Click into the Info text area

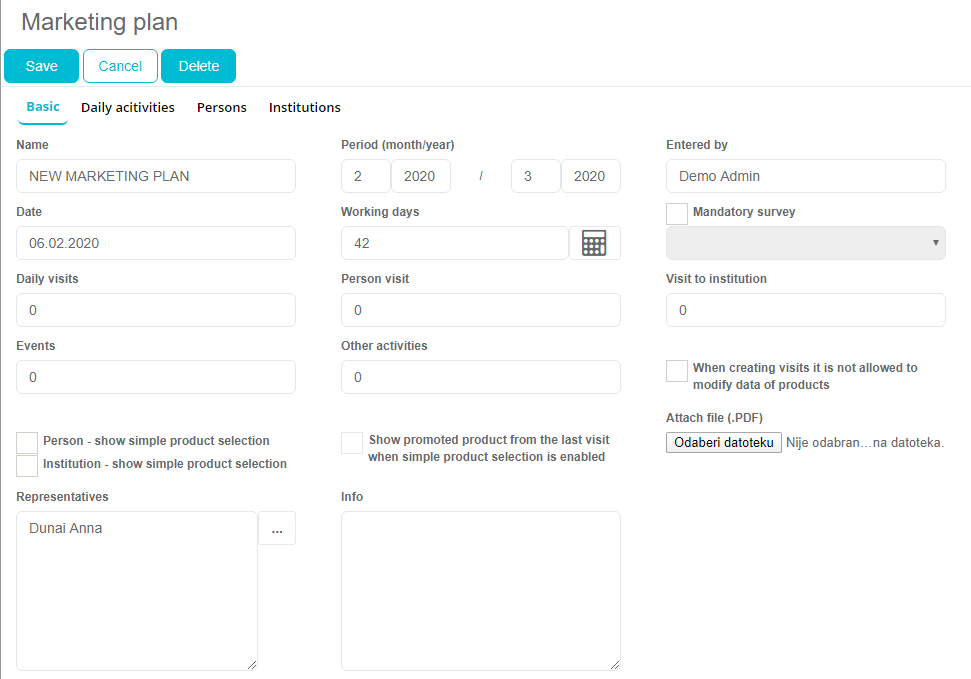(480, 590)
